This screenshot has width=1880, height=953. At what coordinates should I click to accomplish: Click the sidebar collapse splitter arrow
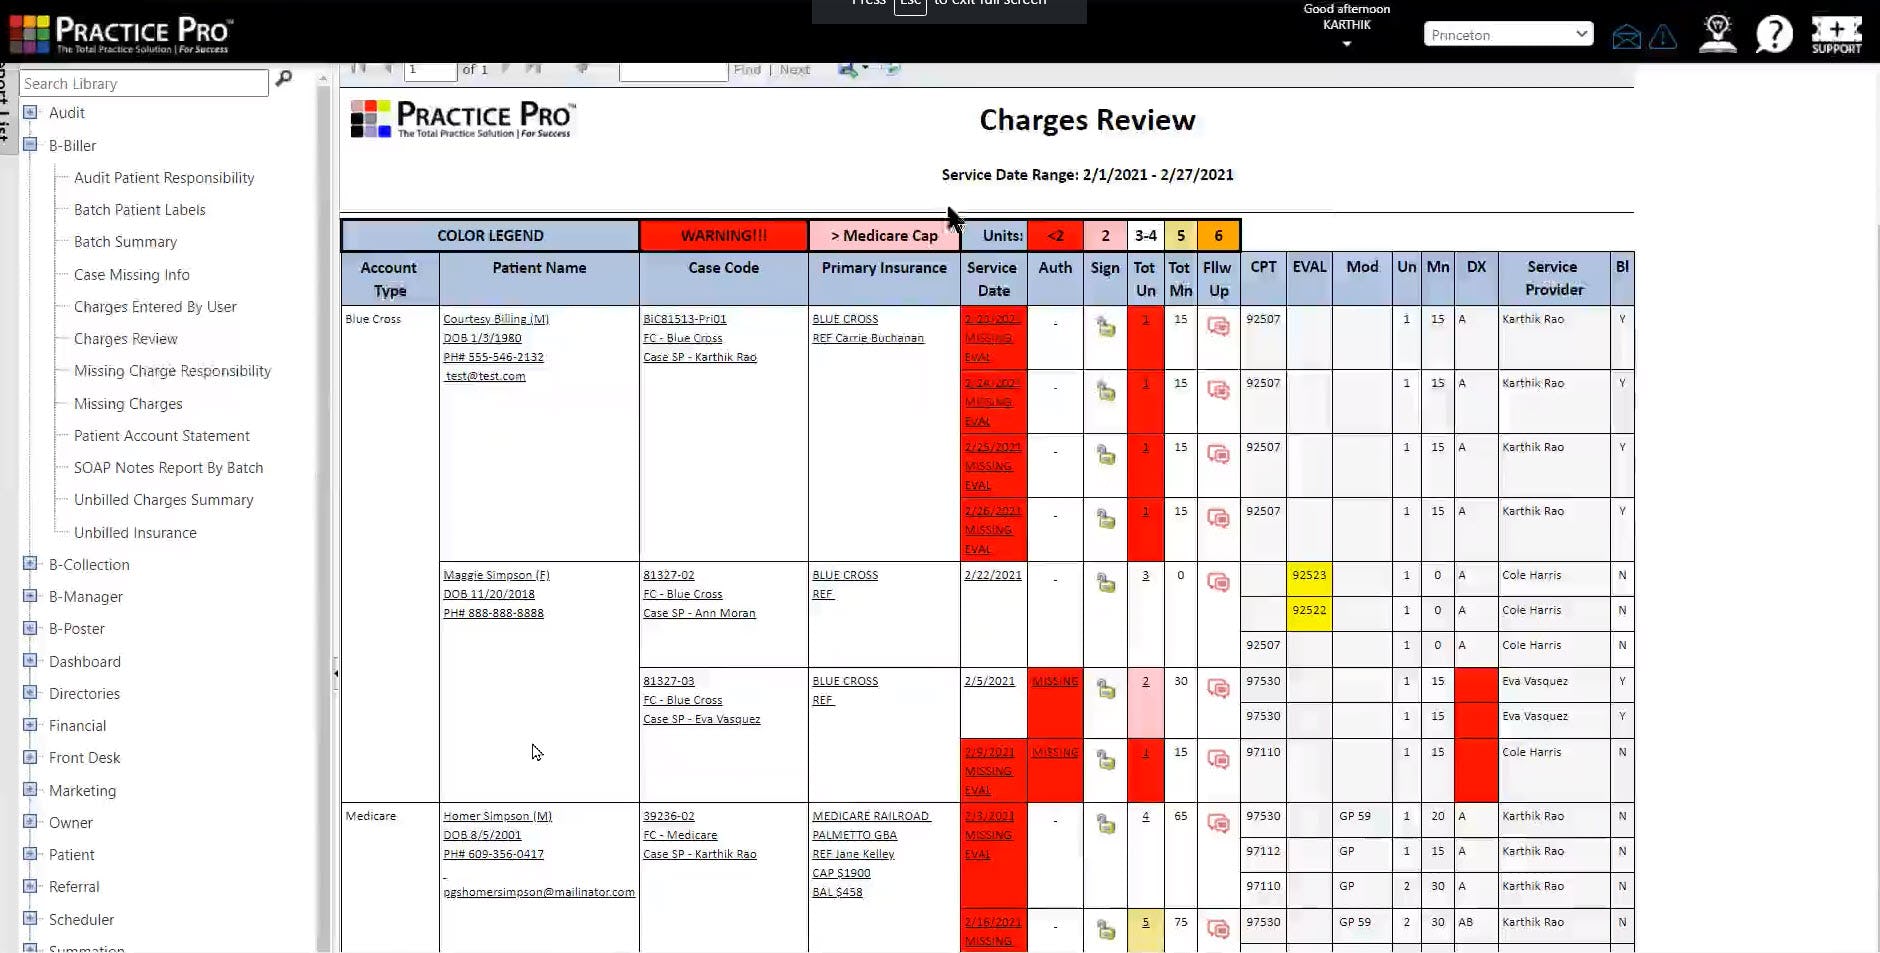click(x=336, y=673)
